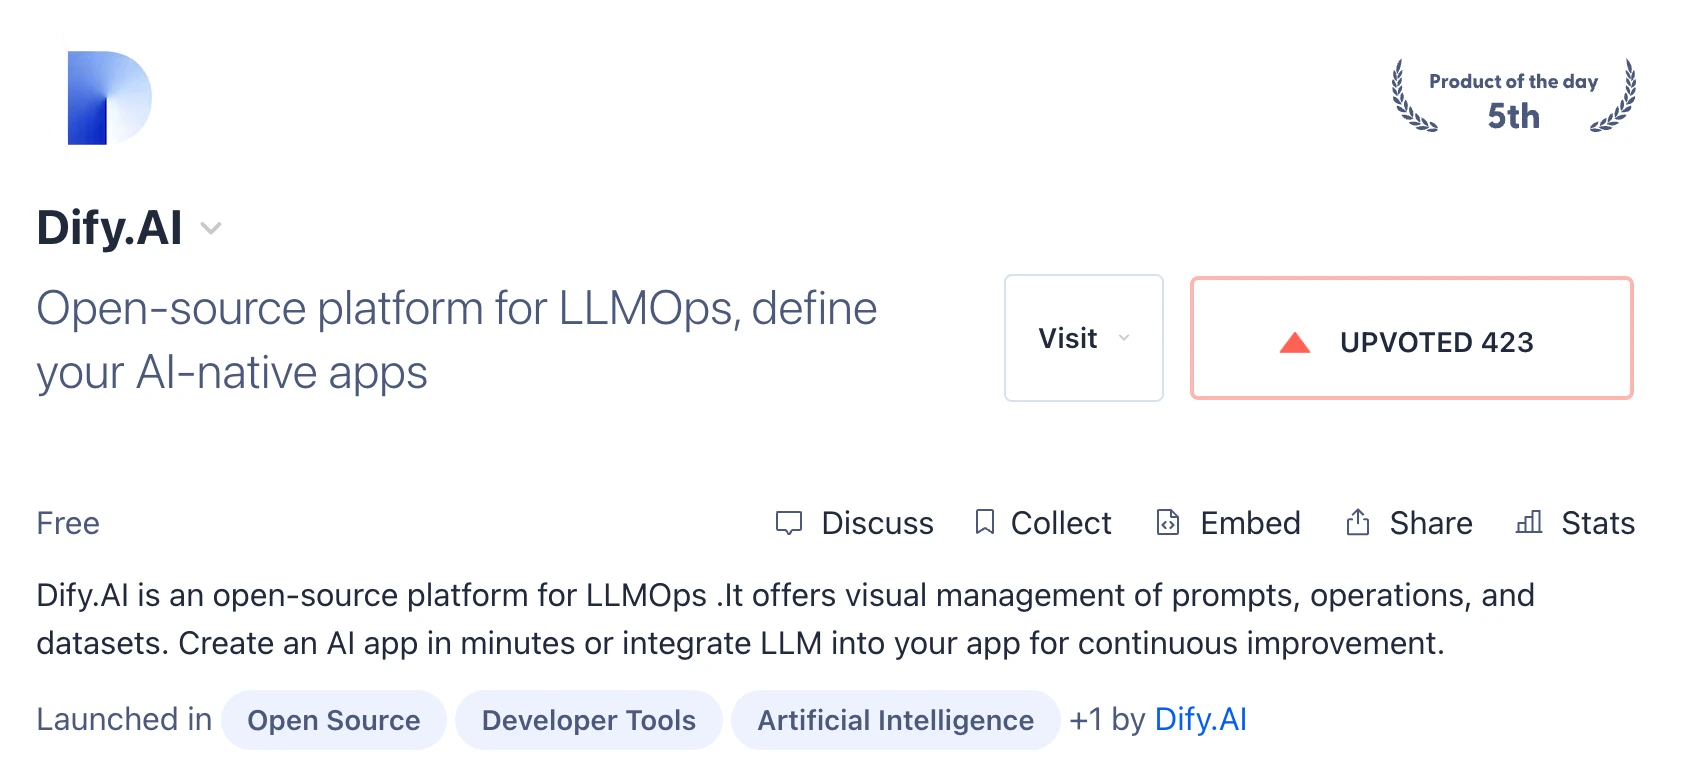The image size is (1696, 782).
Task: Click the Collect bookmark icon
Action: coord(984,522)
